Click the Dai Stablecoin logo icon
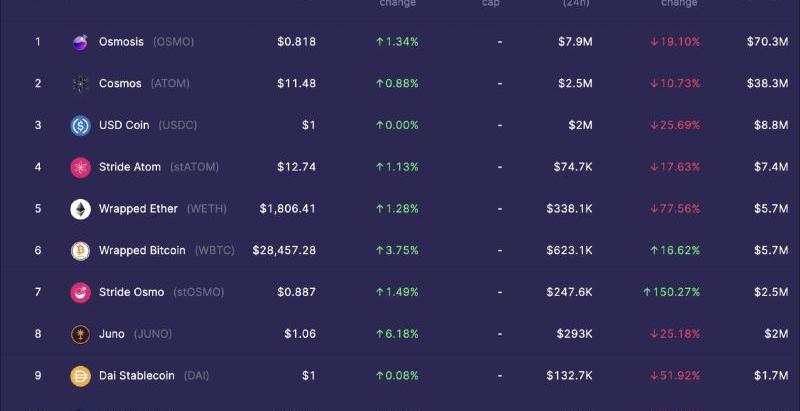800x411 pixels. 80,376
